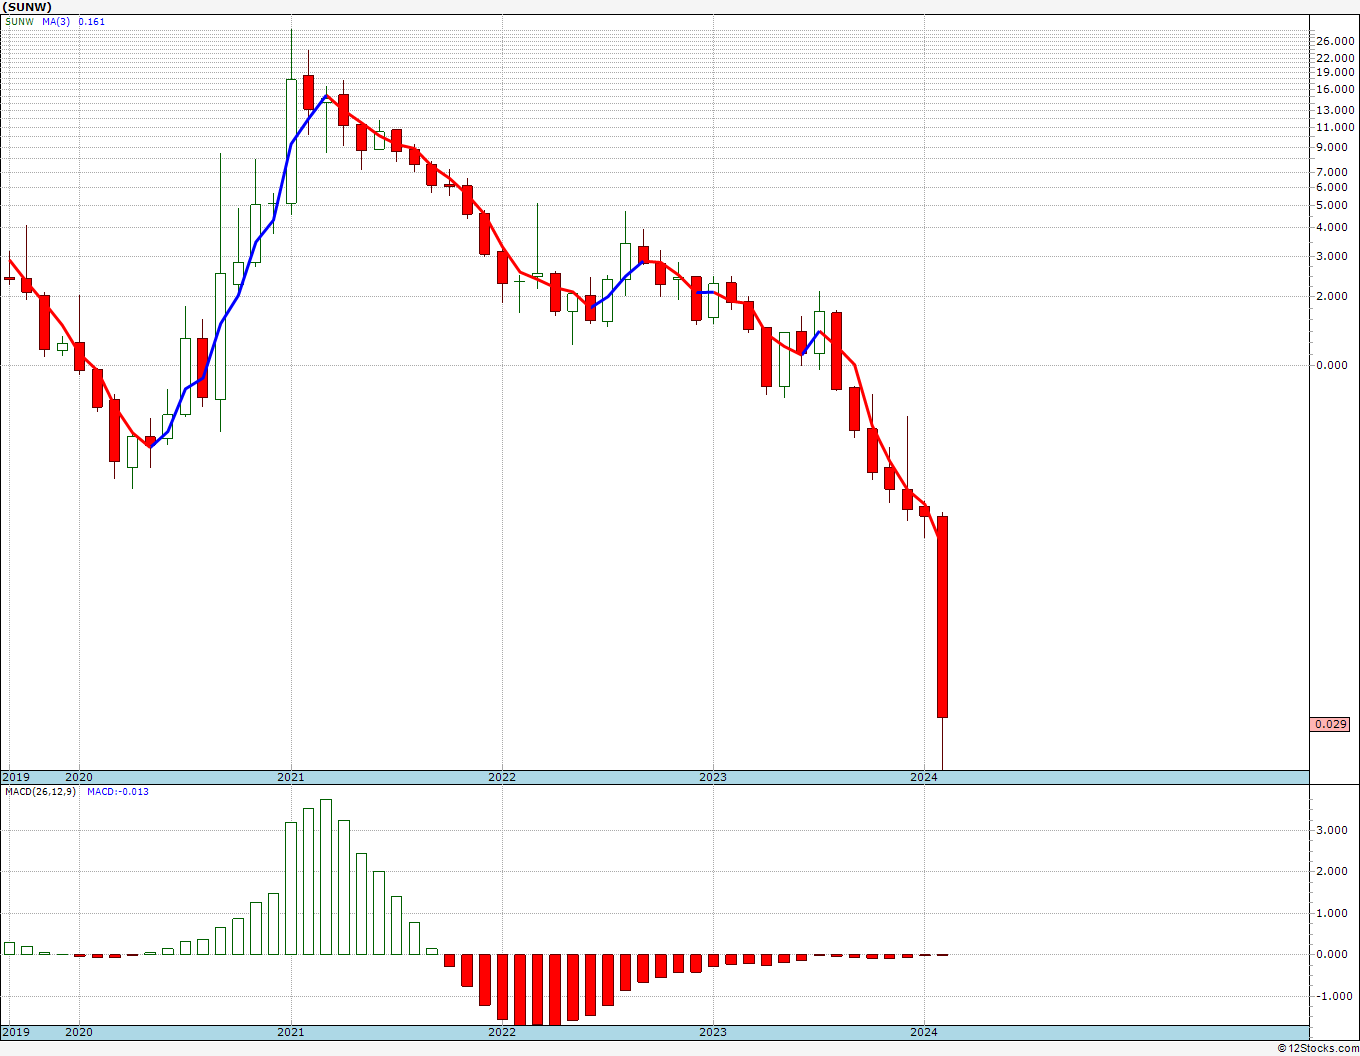Click the MACD(26,12,9) indicator label

[40, 792]
